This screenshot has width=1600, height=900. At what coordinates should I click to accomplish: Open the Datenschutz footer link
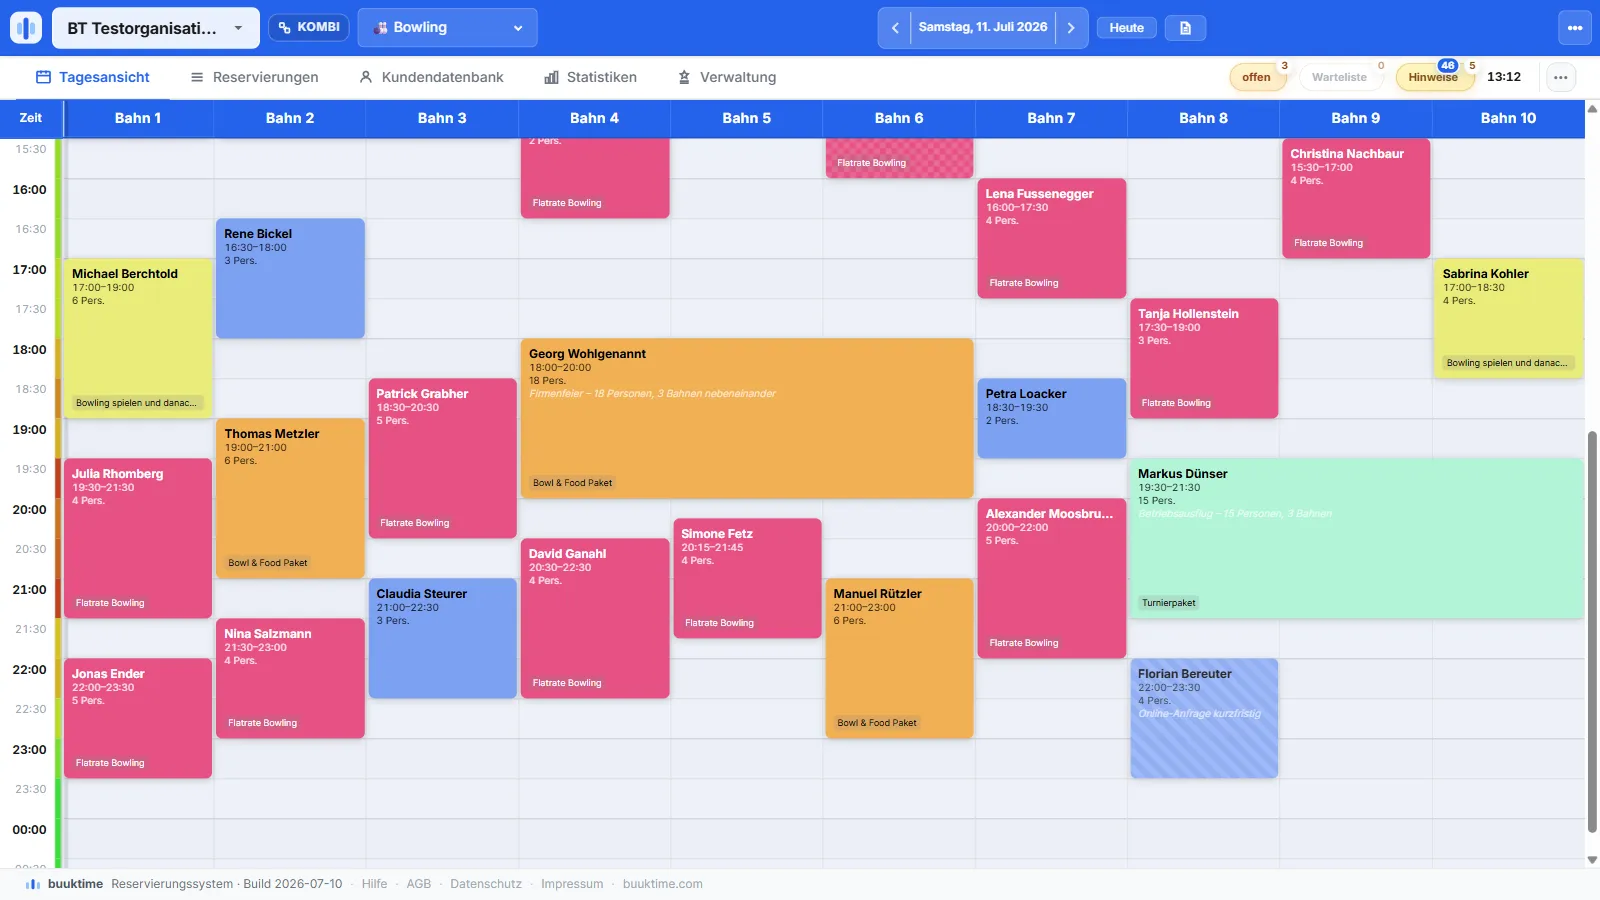coord(486,884)
